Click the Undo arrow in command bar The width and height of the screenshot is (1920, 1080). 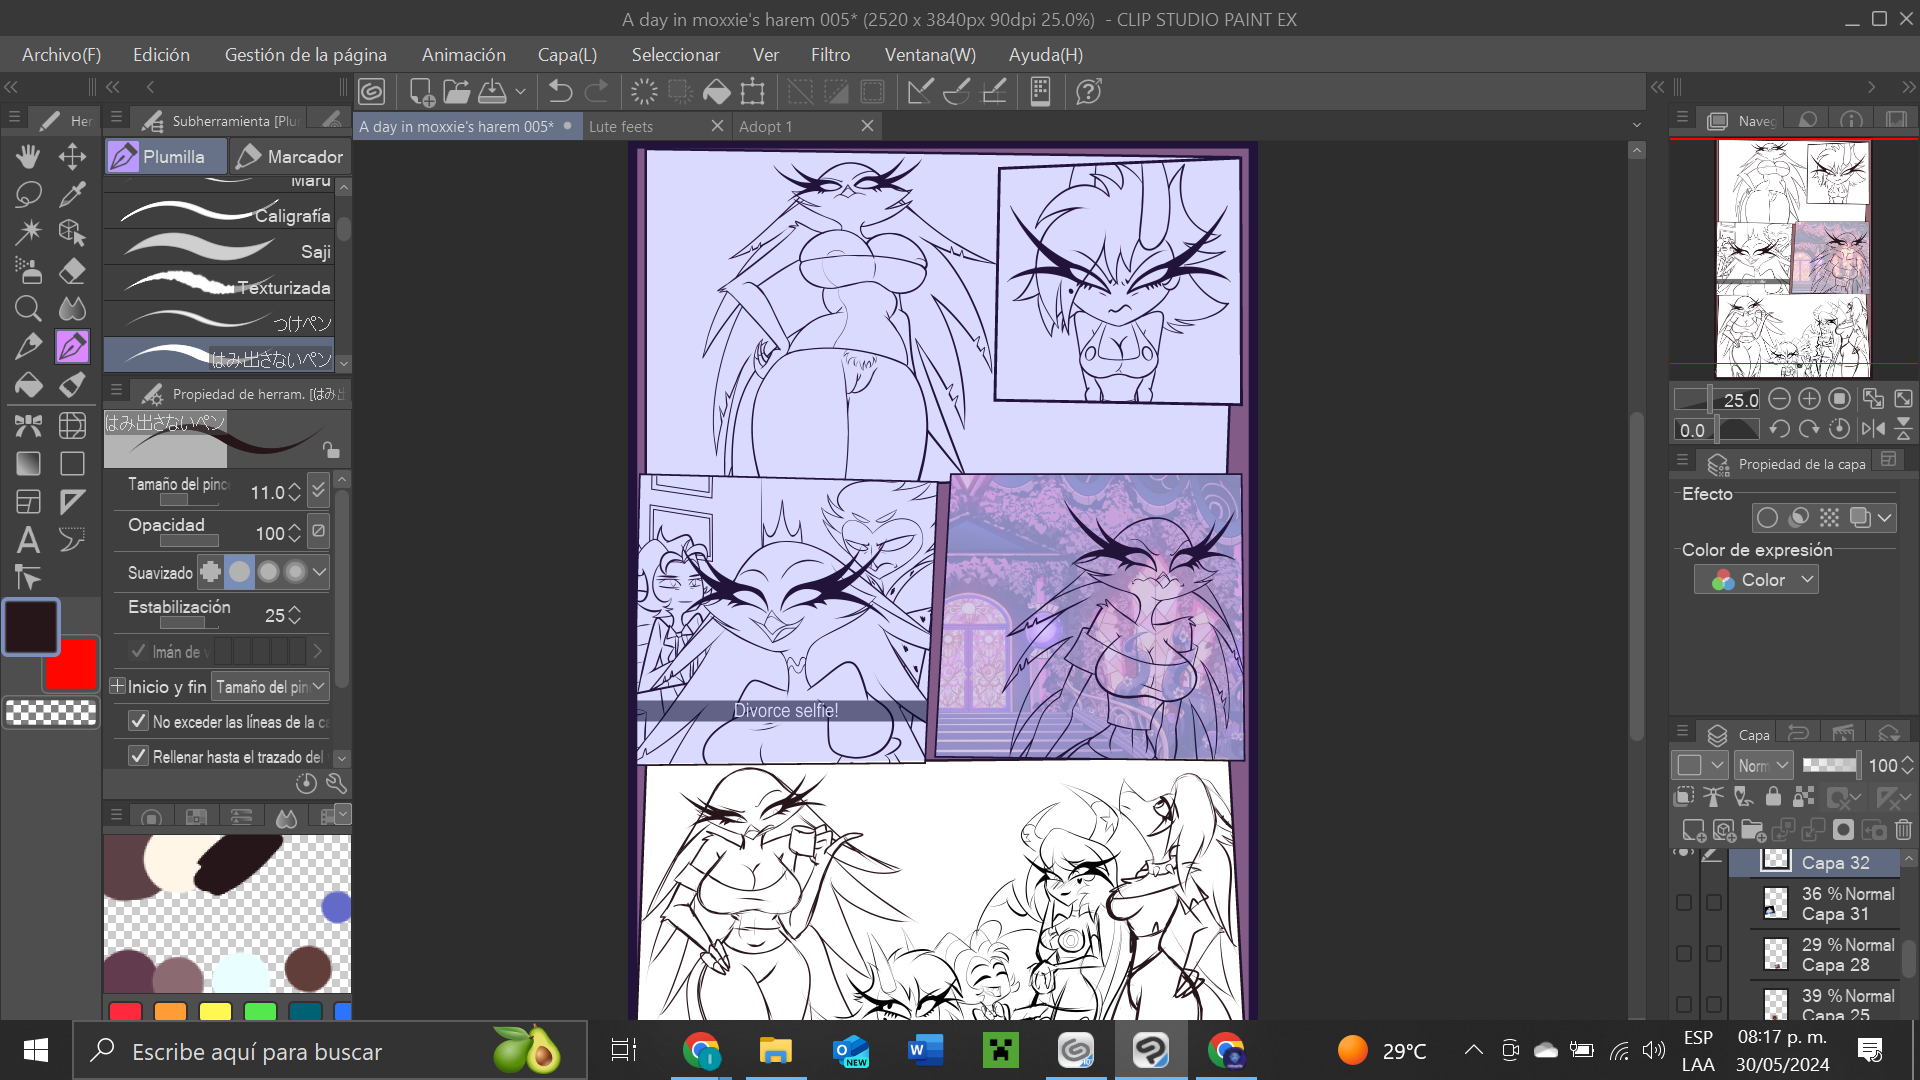pos(560,92)
